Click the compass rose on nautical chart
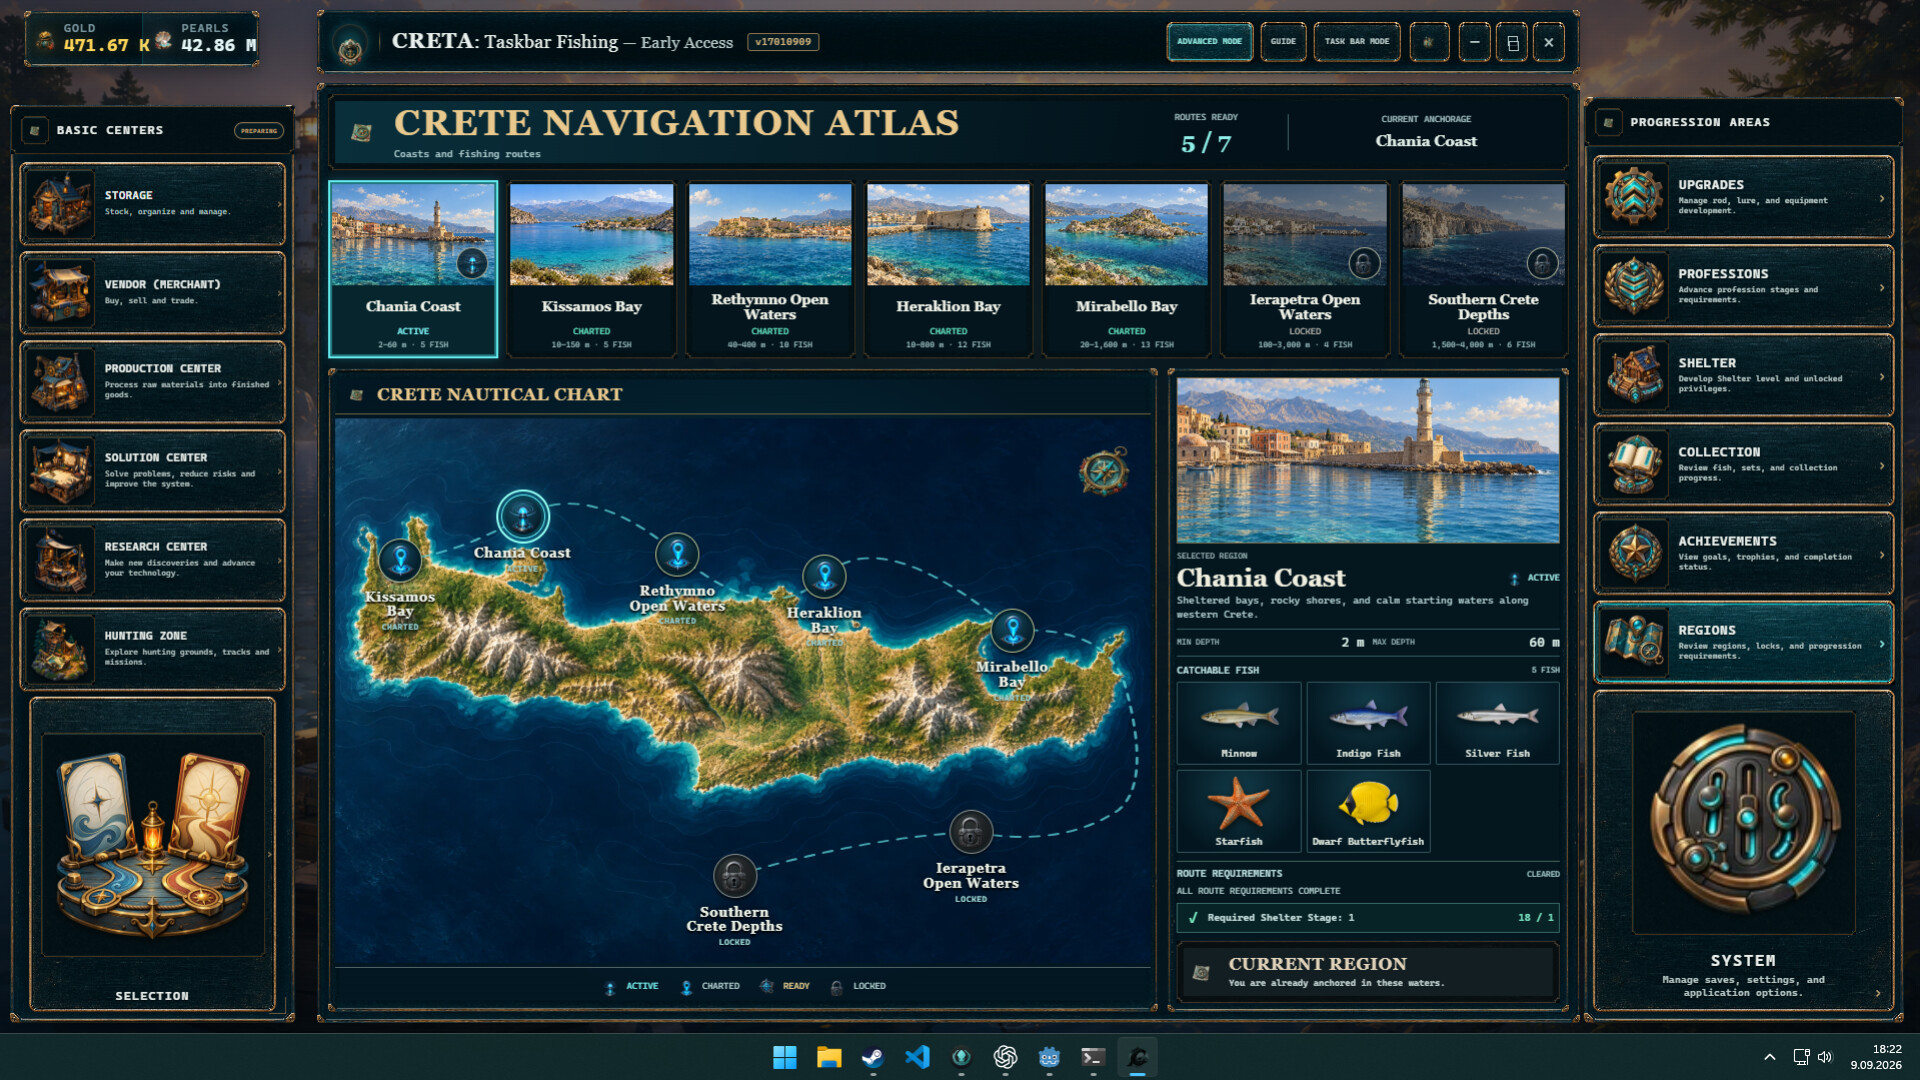Screen dimensions: 1920x1080 [1104, 471]
